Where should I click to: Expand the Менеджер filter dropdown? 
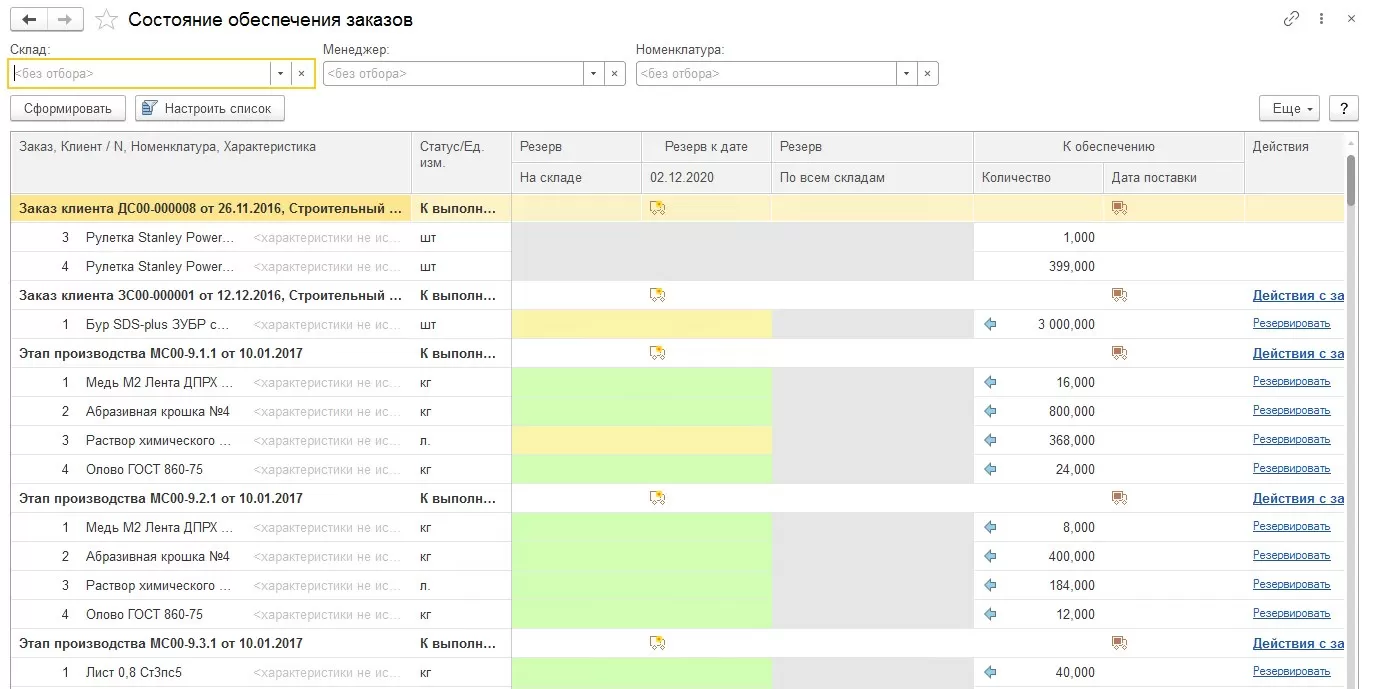[x=594, y=74]
